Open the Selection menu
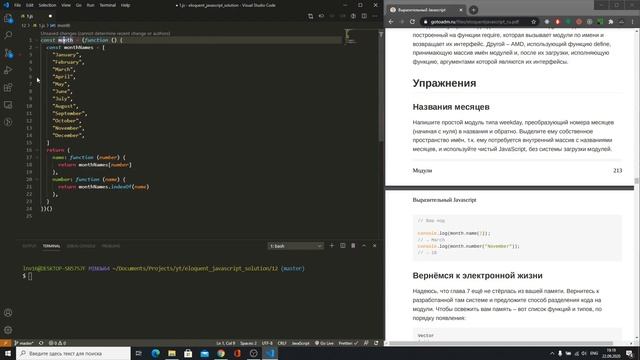The image size is (640, 360). [47, 5]
